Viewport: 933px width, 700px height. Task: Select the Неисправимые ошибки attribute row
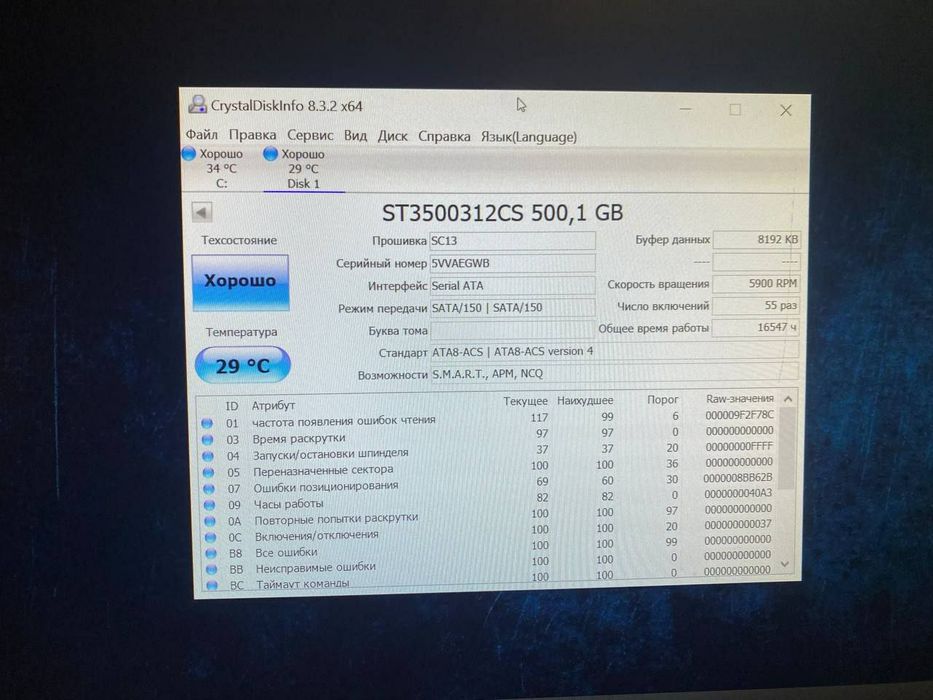[x=488, y=564]
